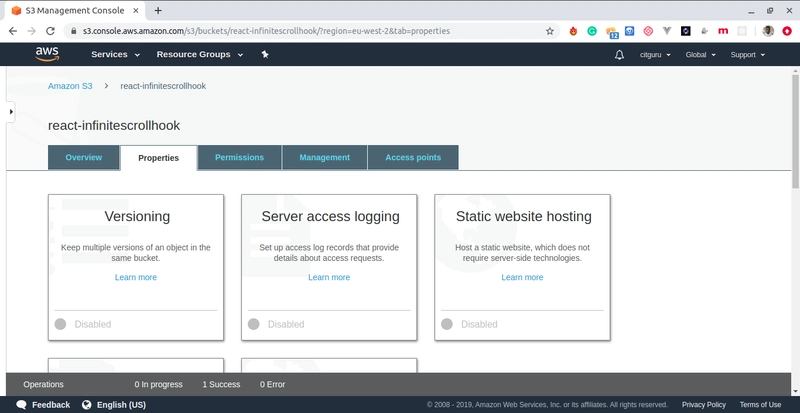Viewport: 800px width, 413px height.
Task: Reload the page with refresh icon
Action: pyautogui.click(x=50, y=31)
